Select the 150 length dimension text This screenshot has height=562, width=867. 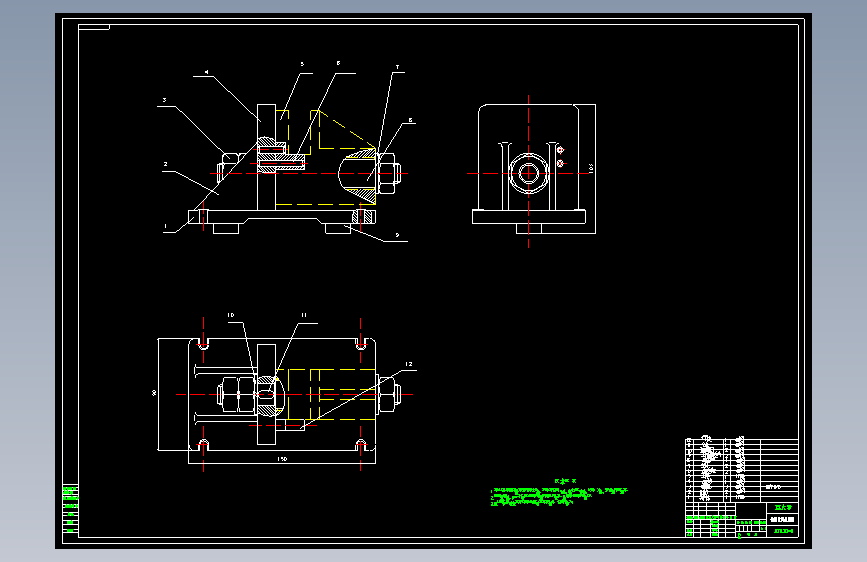[282, 459]
